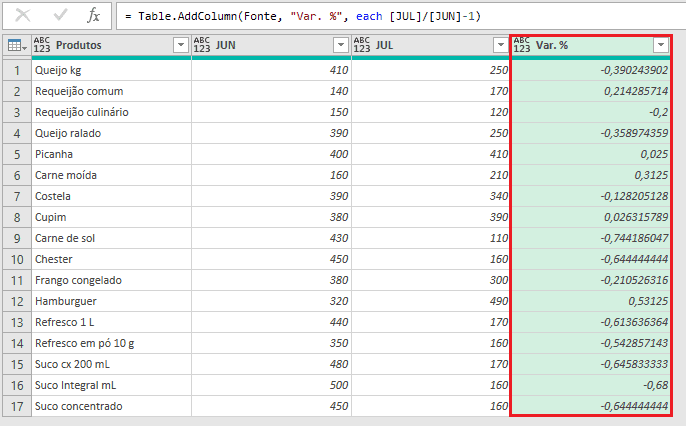The width and height of the screenshot is (686, 426).
Task: Click the Carne moída cell
Action: point(112,175)
